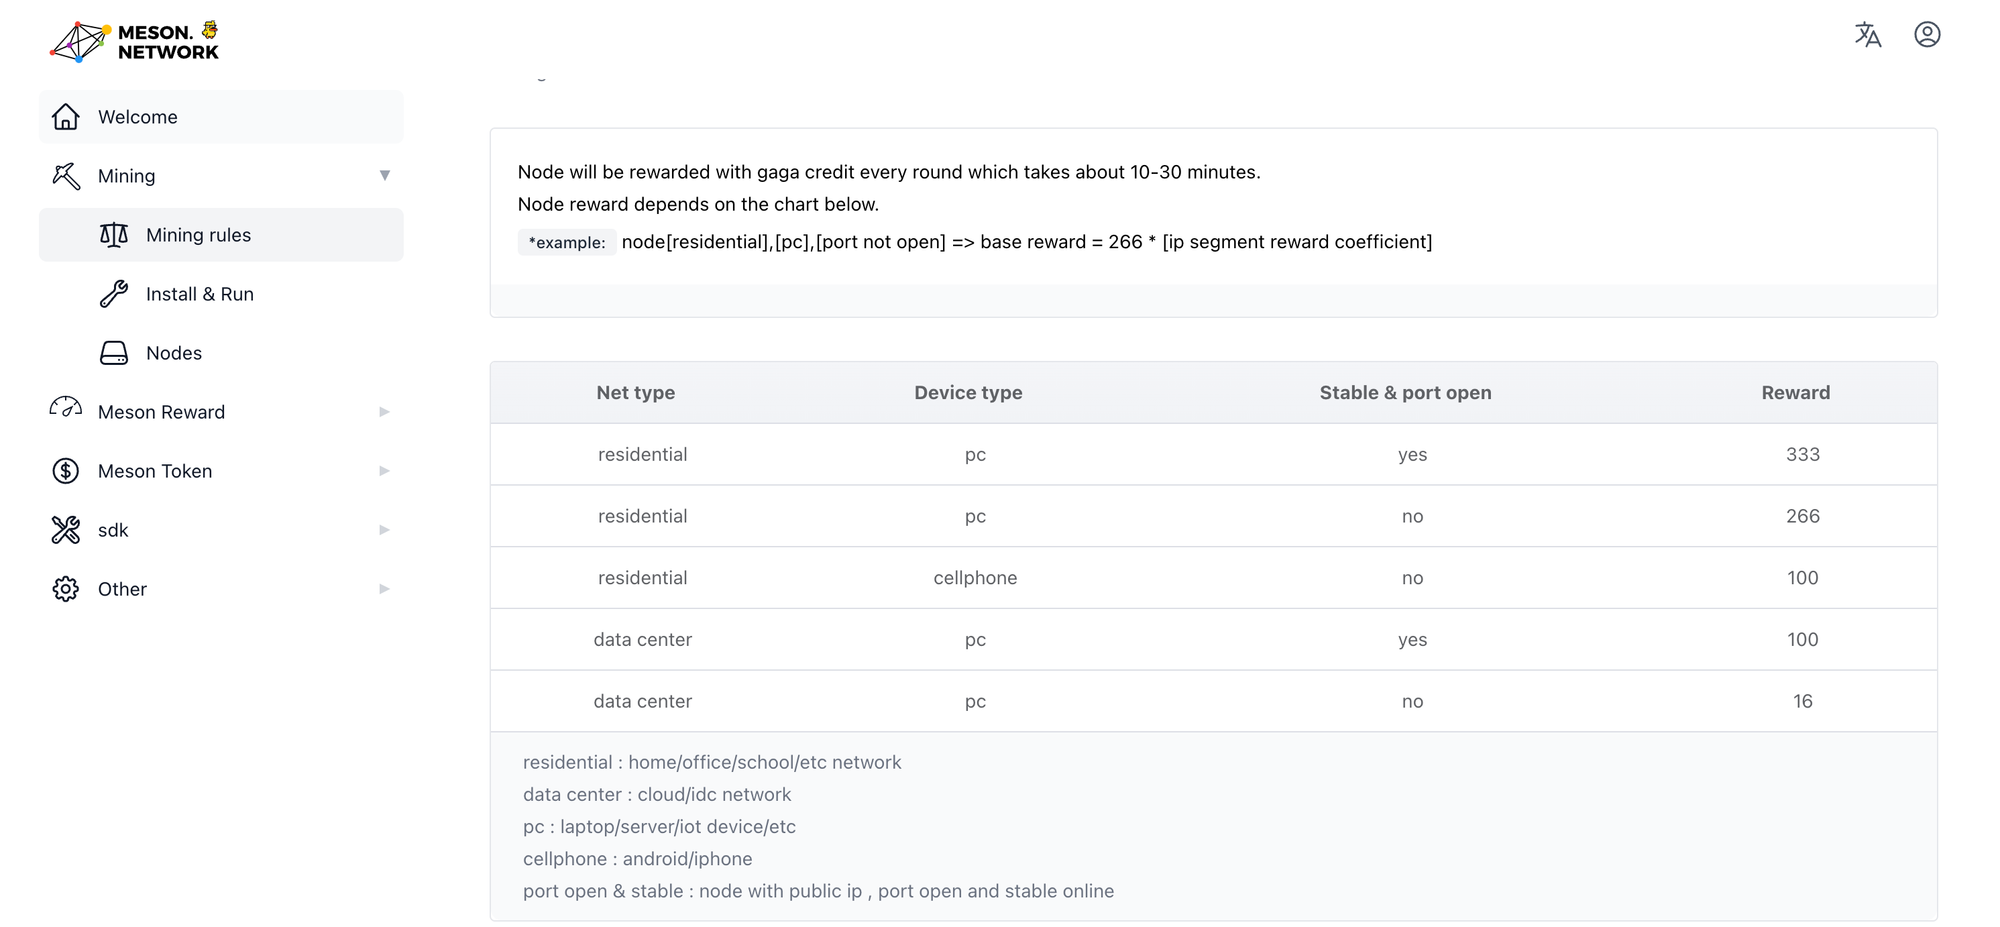Image resolution: width=2000 pixels, height=927 pixels.
Task: Click the pickaxe Mining icon
Action: 66,176
